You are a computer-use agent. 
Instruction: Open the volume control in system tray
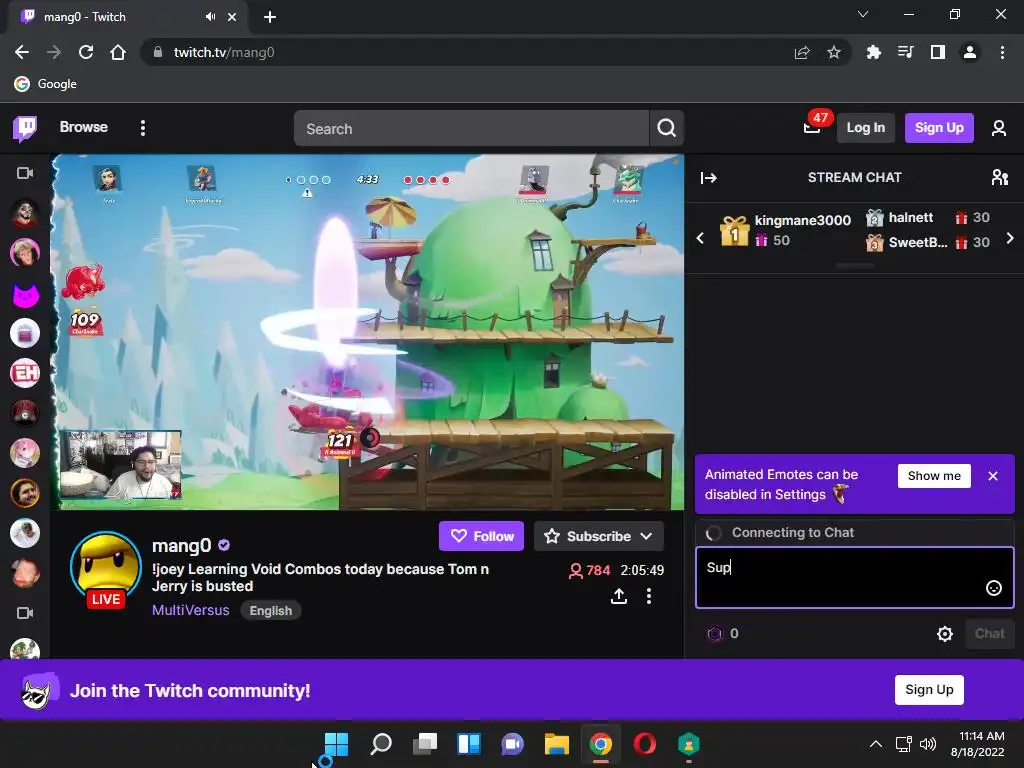928,744
